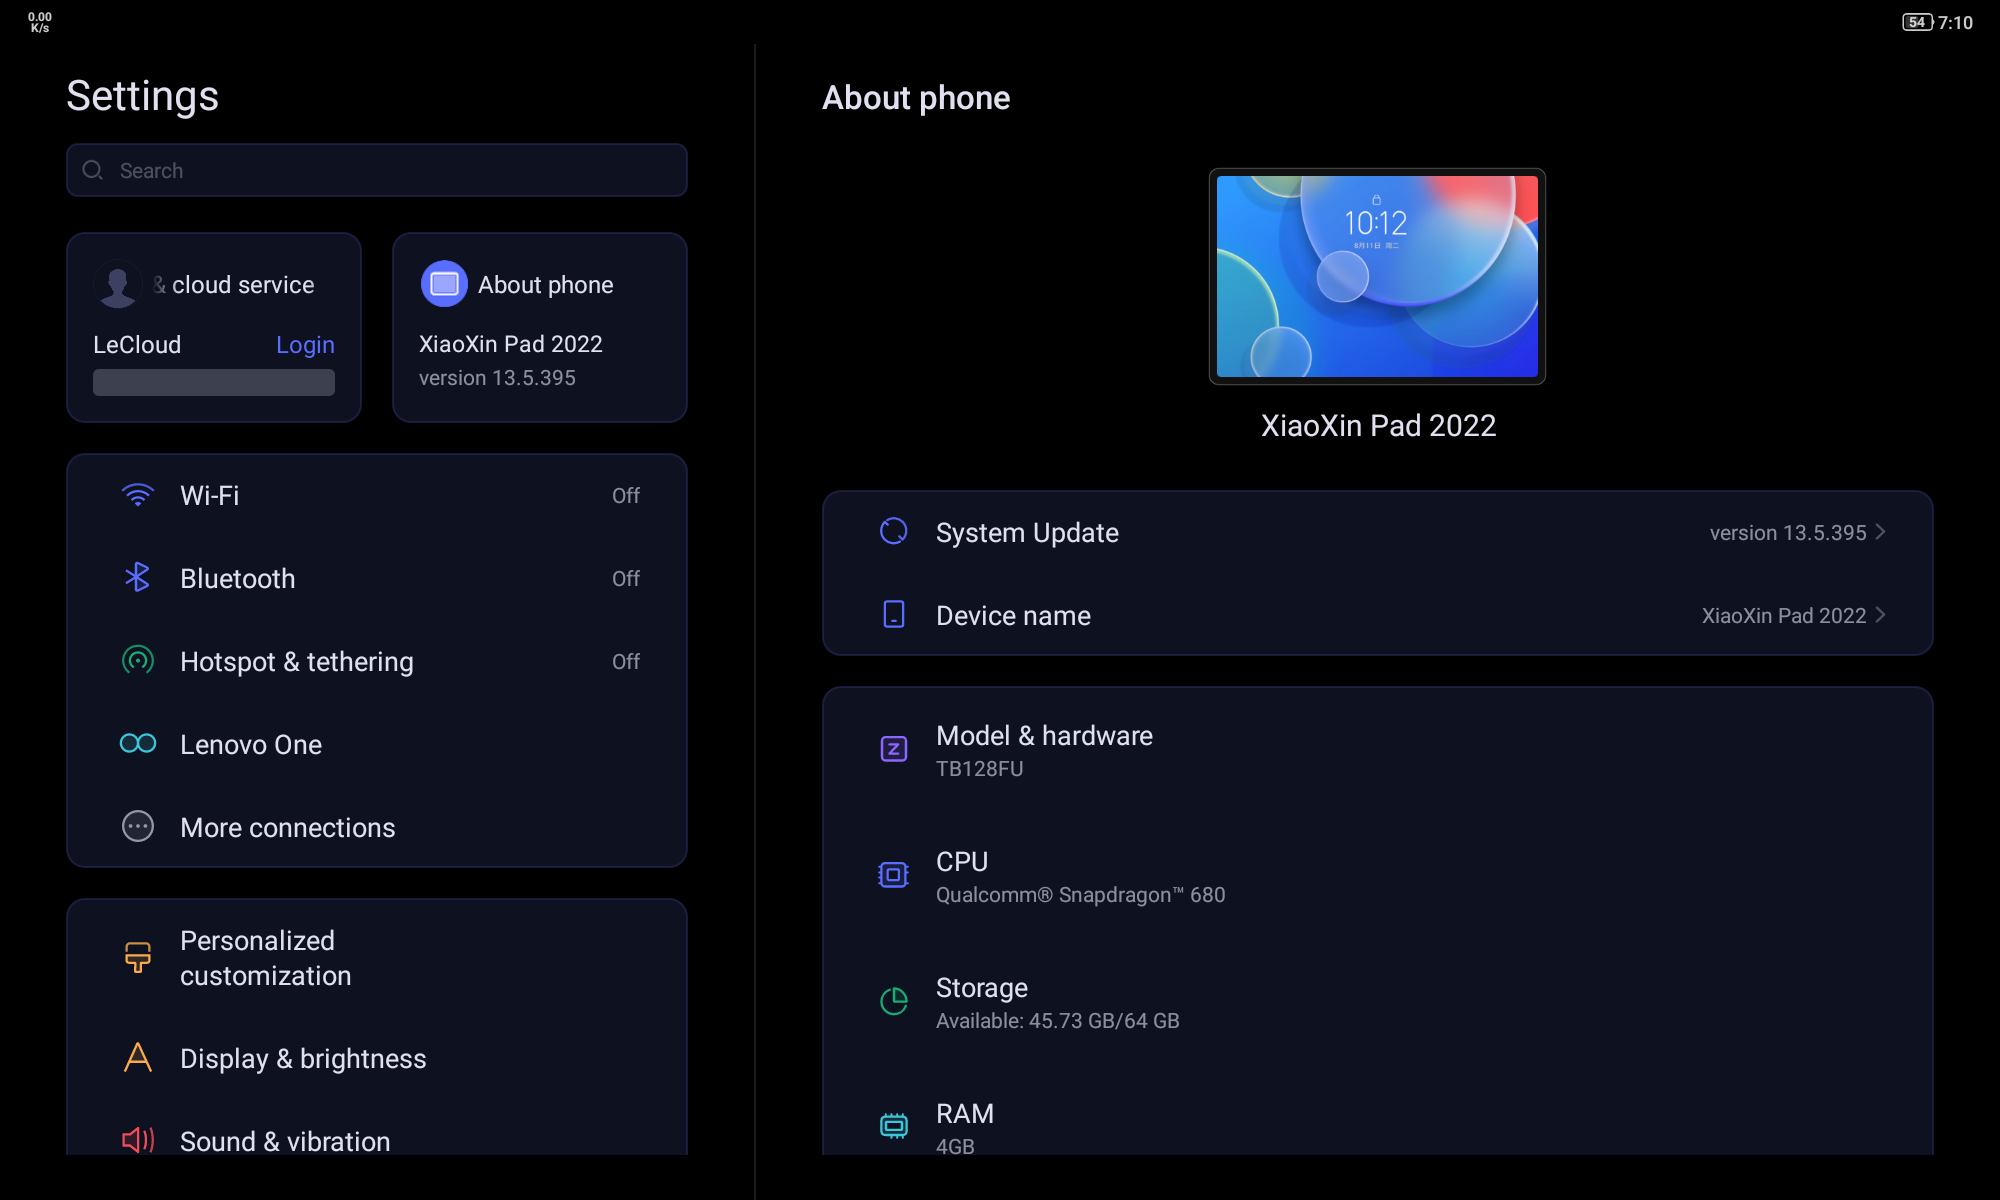Image resolution: width=2000 pixels, height=1200 pixels.
Task: Click the Bluetooth Off status
Action: (x=626, y=579)
